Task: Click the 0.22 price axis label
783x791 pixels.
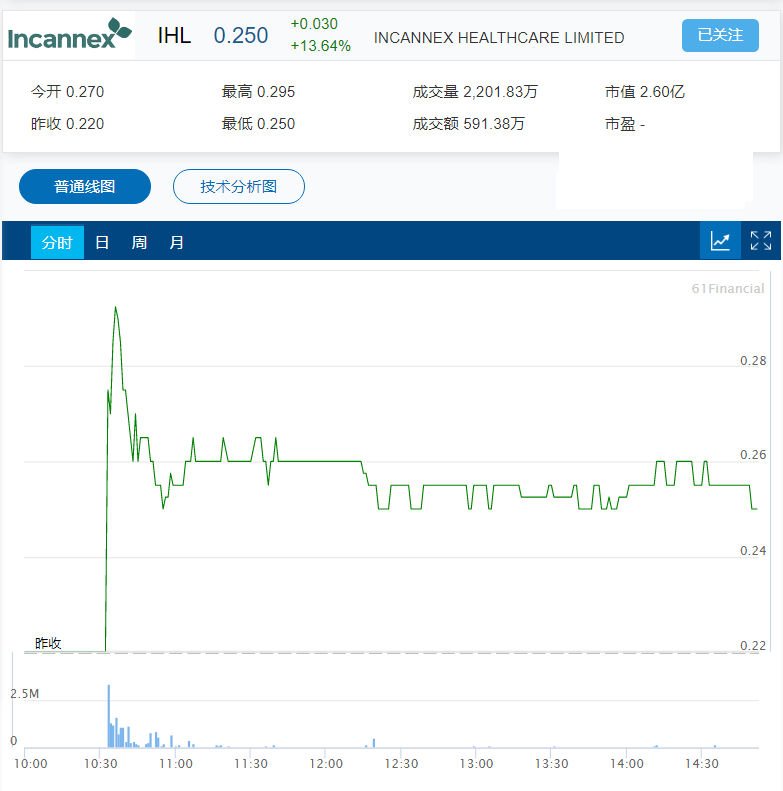Action: (x=753, y=646)
